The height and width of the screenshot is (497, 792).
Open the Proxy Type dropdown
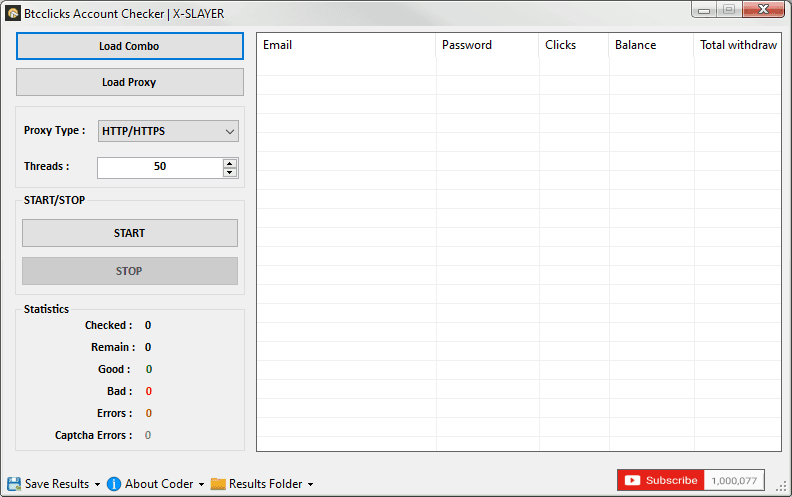(168, 131)
